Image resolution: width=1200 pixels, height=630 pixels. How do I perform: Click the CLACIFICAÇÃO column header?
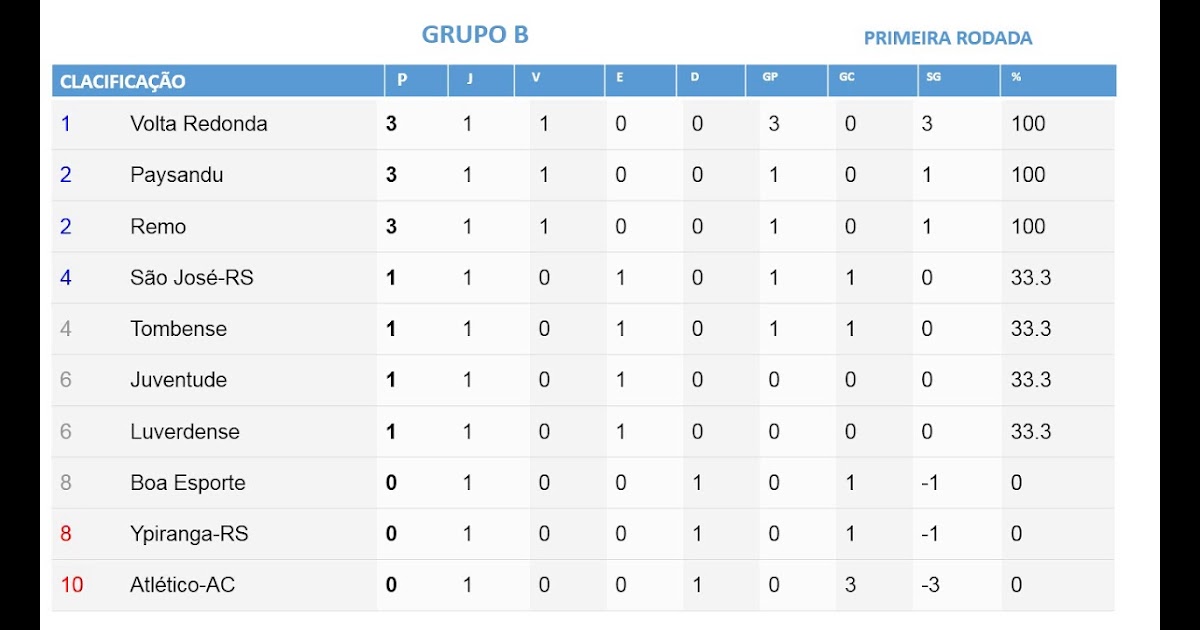pos(123,82)
